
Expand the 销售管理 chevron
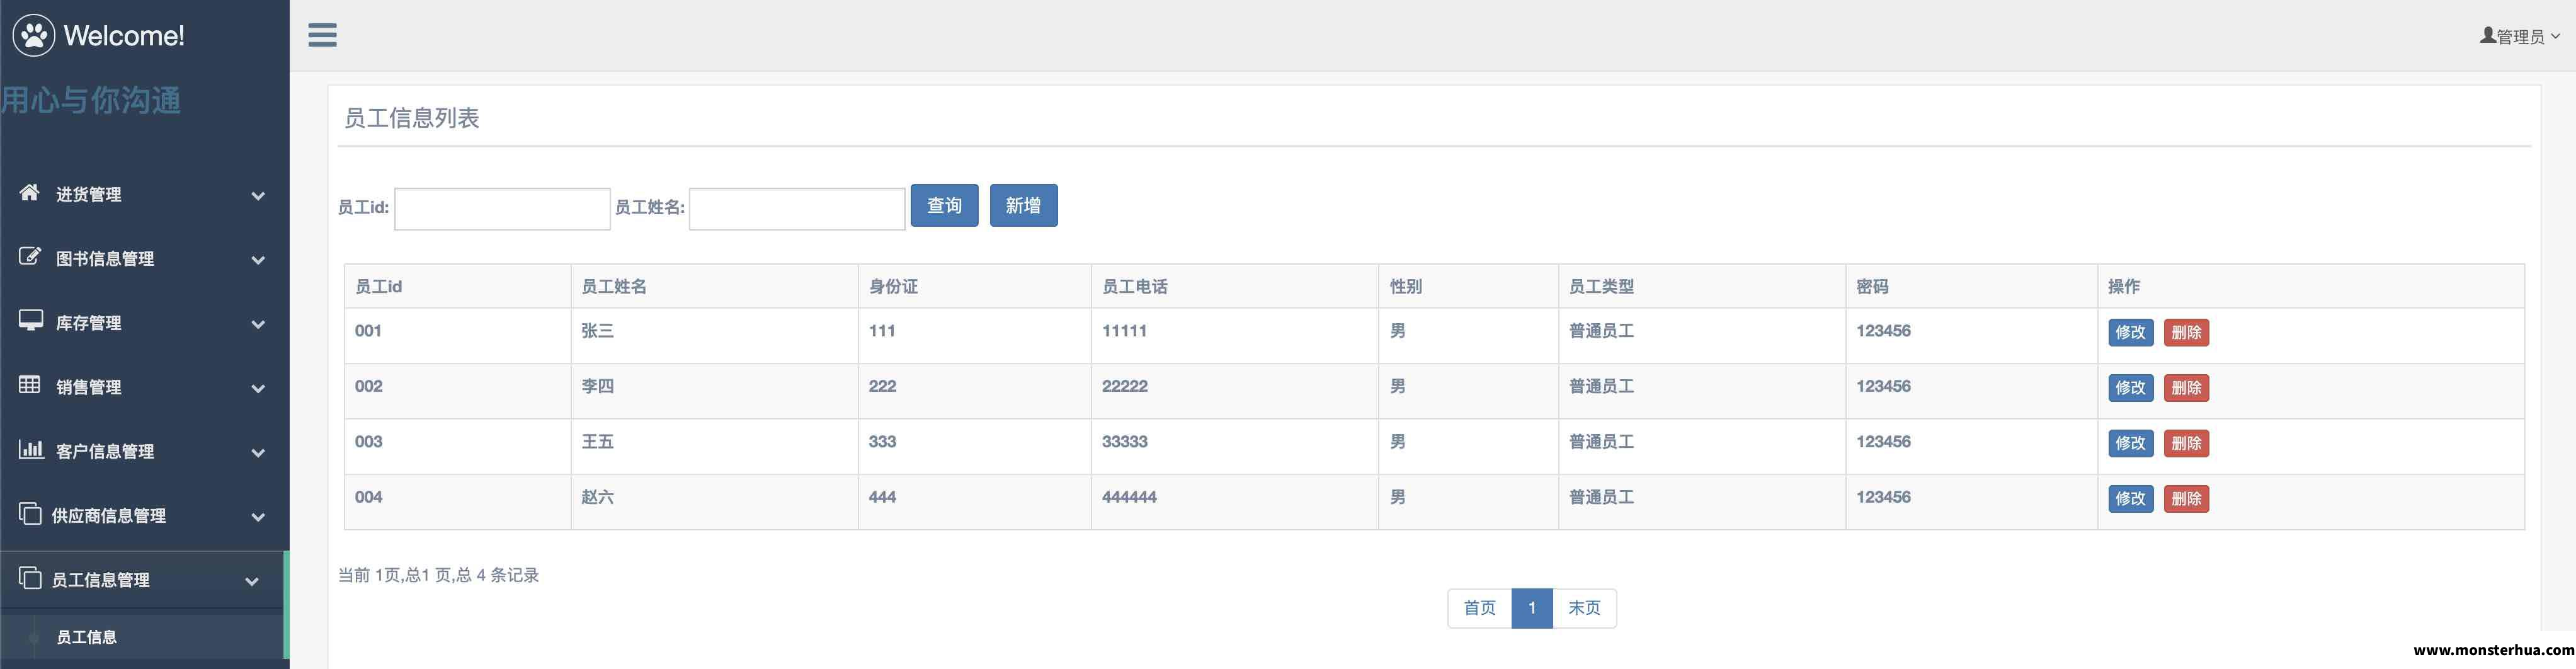pos(258,389)
